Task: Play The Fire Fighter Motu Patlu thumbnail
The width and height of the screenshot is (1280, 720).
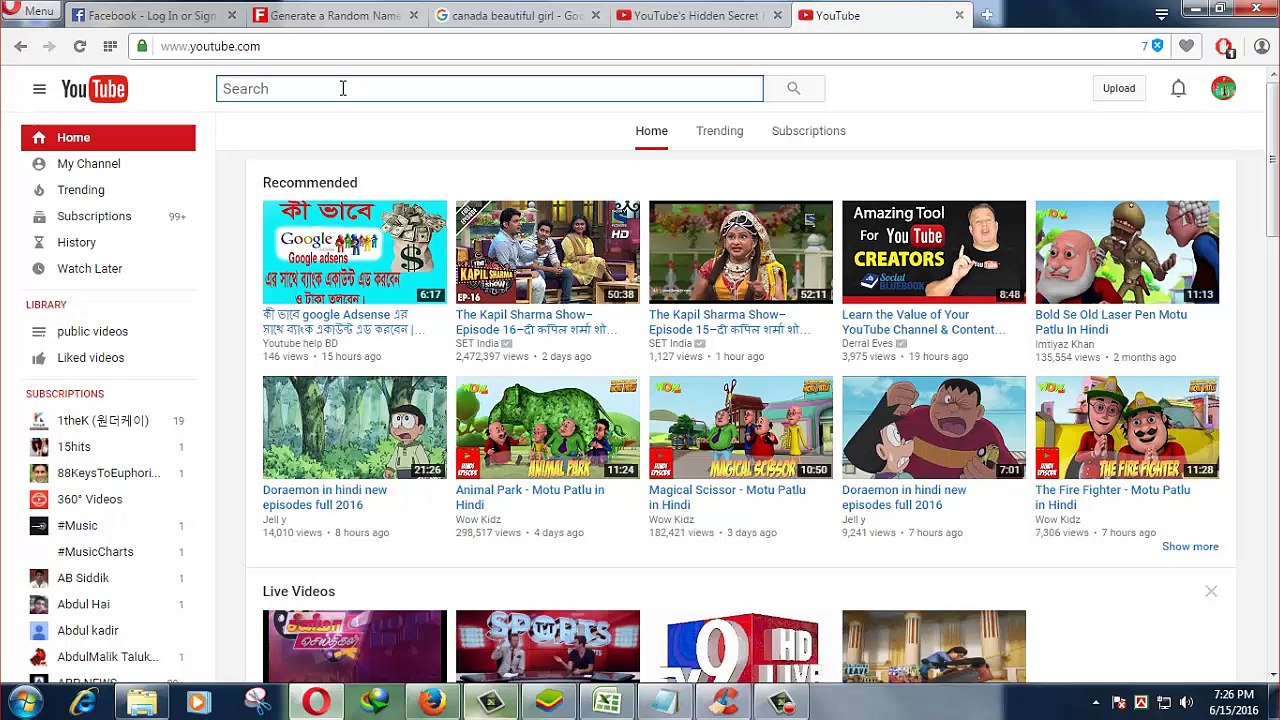Action: click(x=1127, y=428)
